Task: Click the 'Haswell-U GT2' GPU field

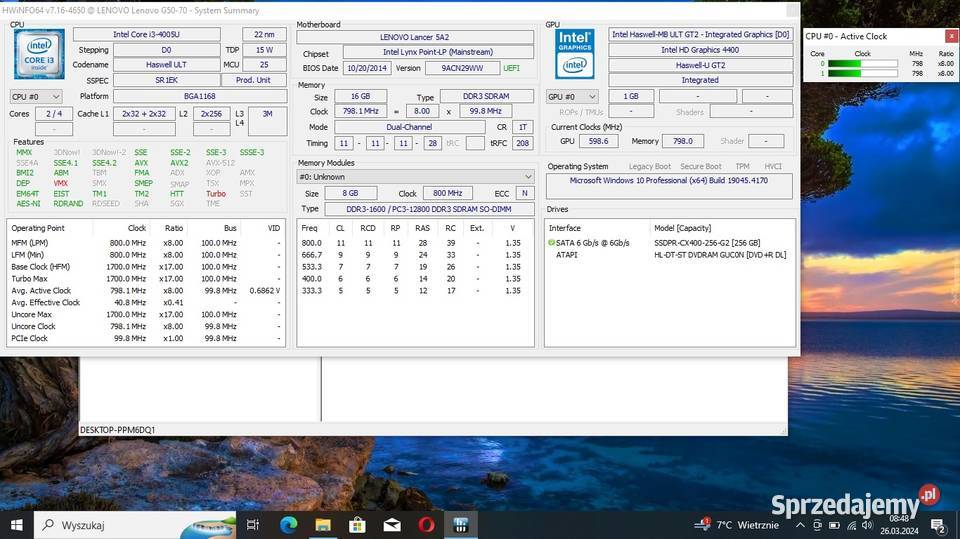Action: [x=700, y=65]
